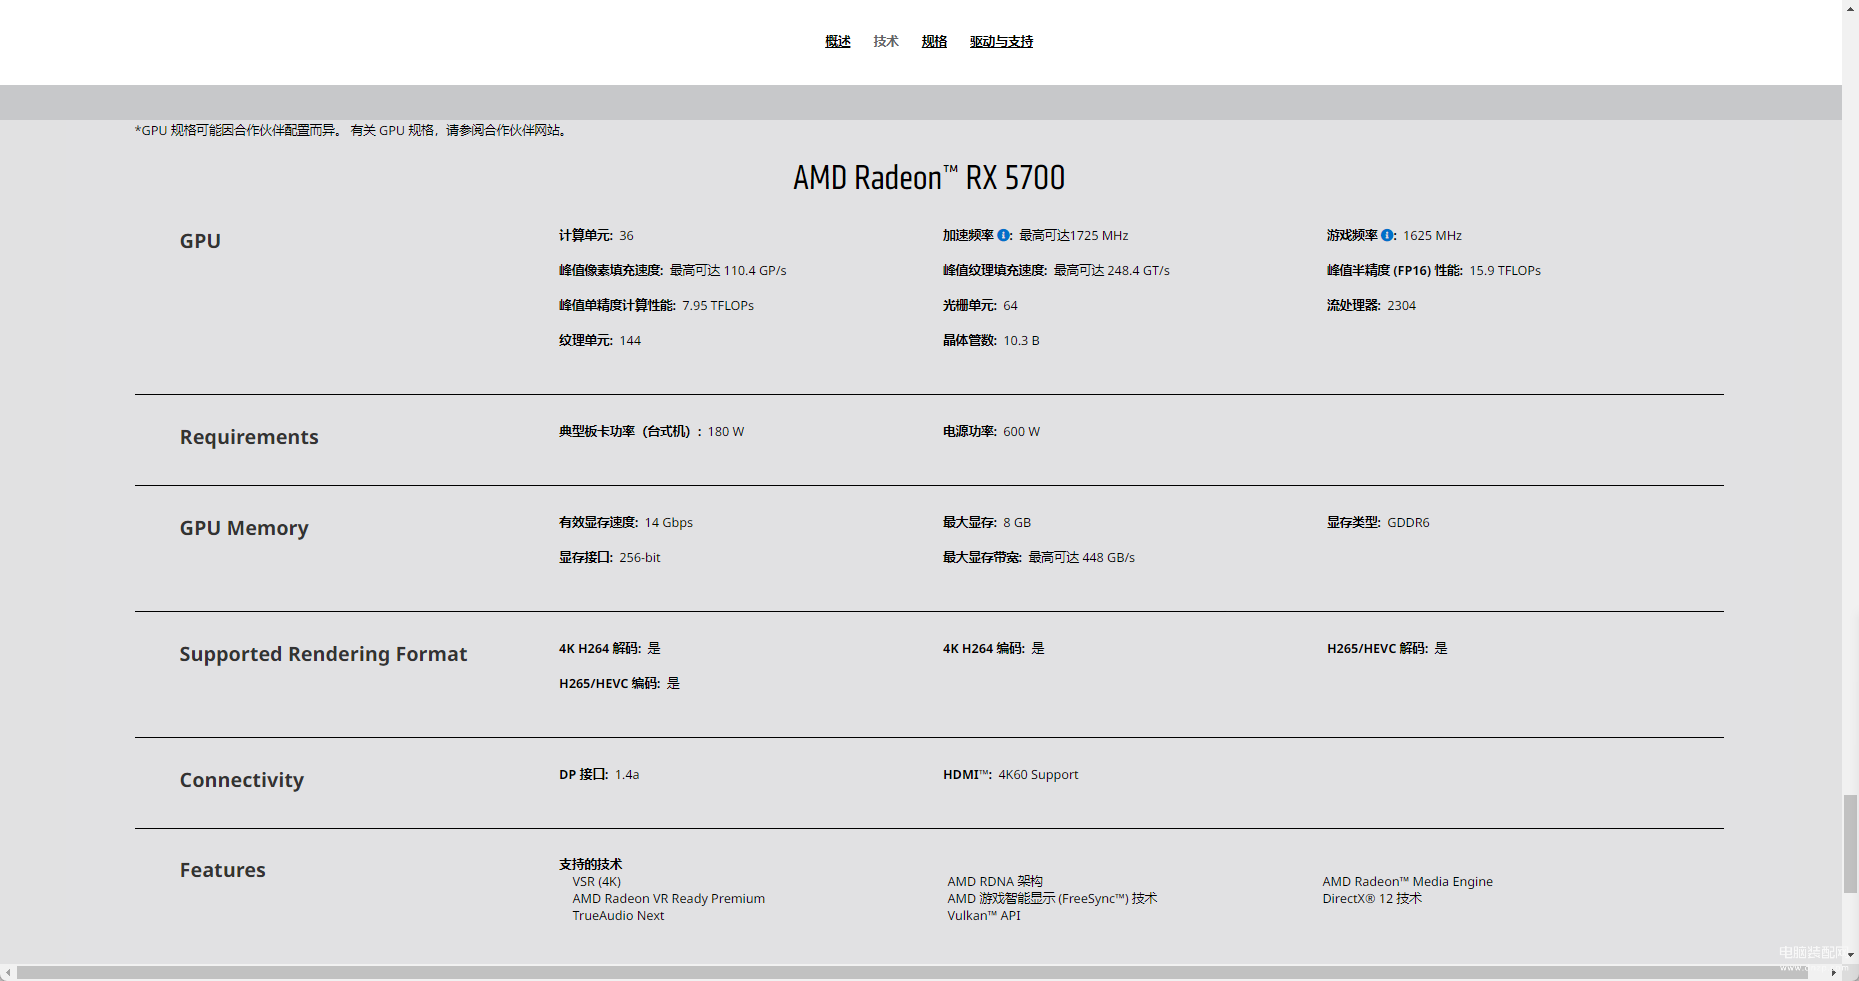The image size is (1859, 981).
Task: Open the 规格 tab link
Action: 934,41
